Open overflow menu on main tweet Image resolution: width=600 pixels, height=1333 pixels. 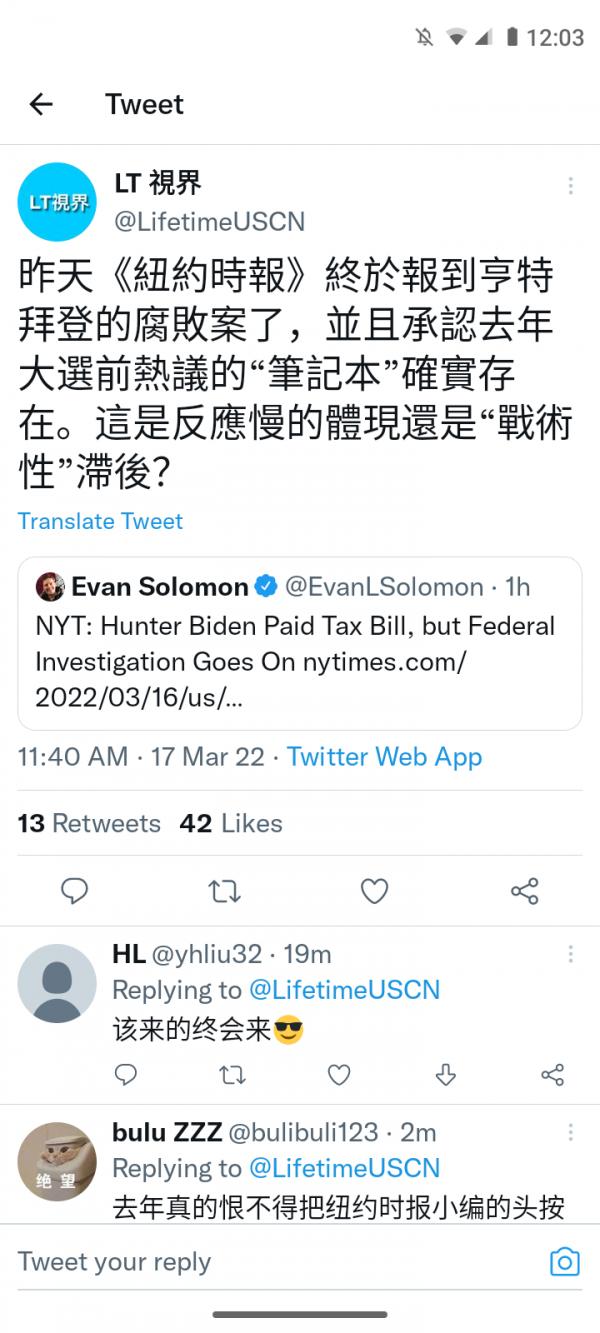[570, 186]
